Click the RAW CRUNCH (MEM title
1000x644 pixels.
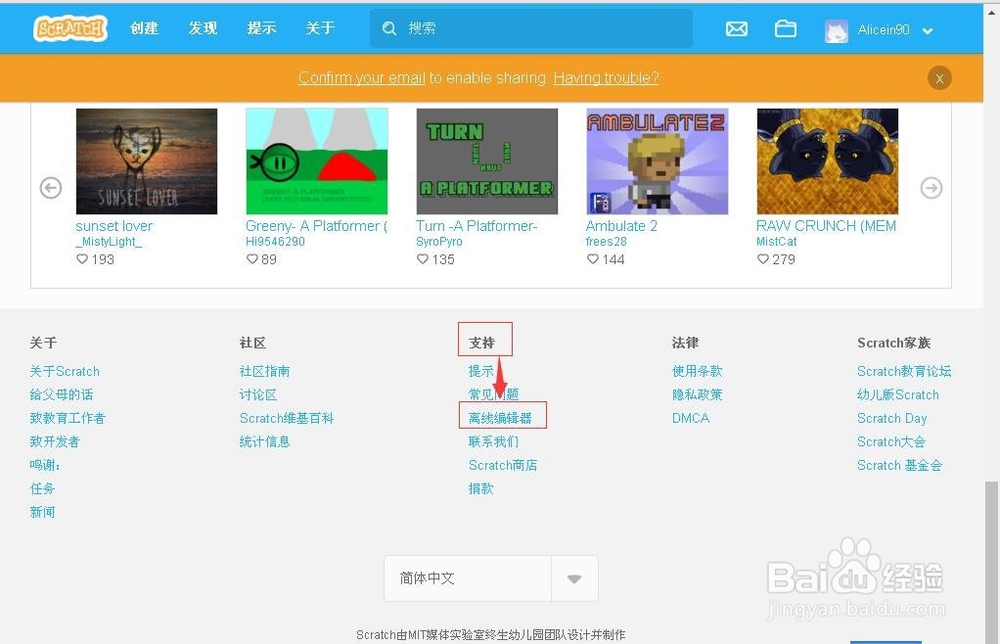click(826, 226)
